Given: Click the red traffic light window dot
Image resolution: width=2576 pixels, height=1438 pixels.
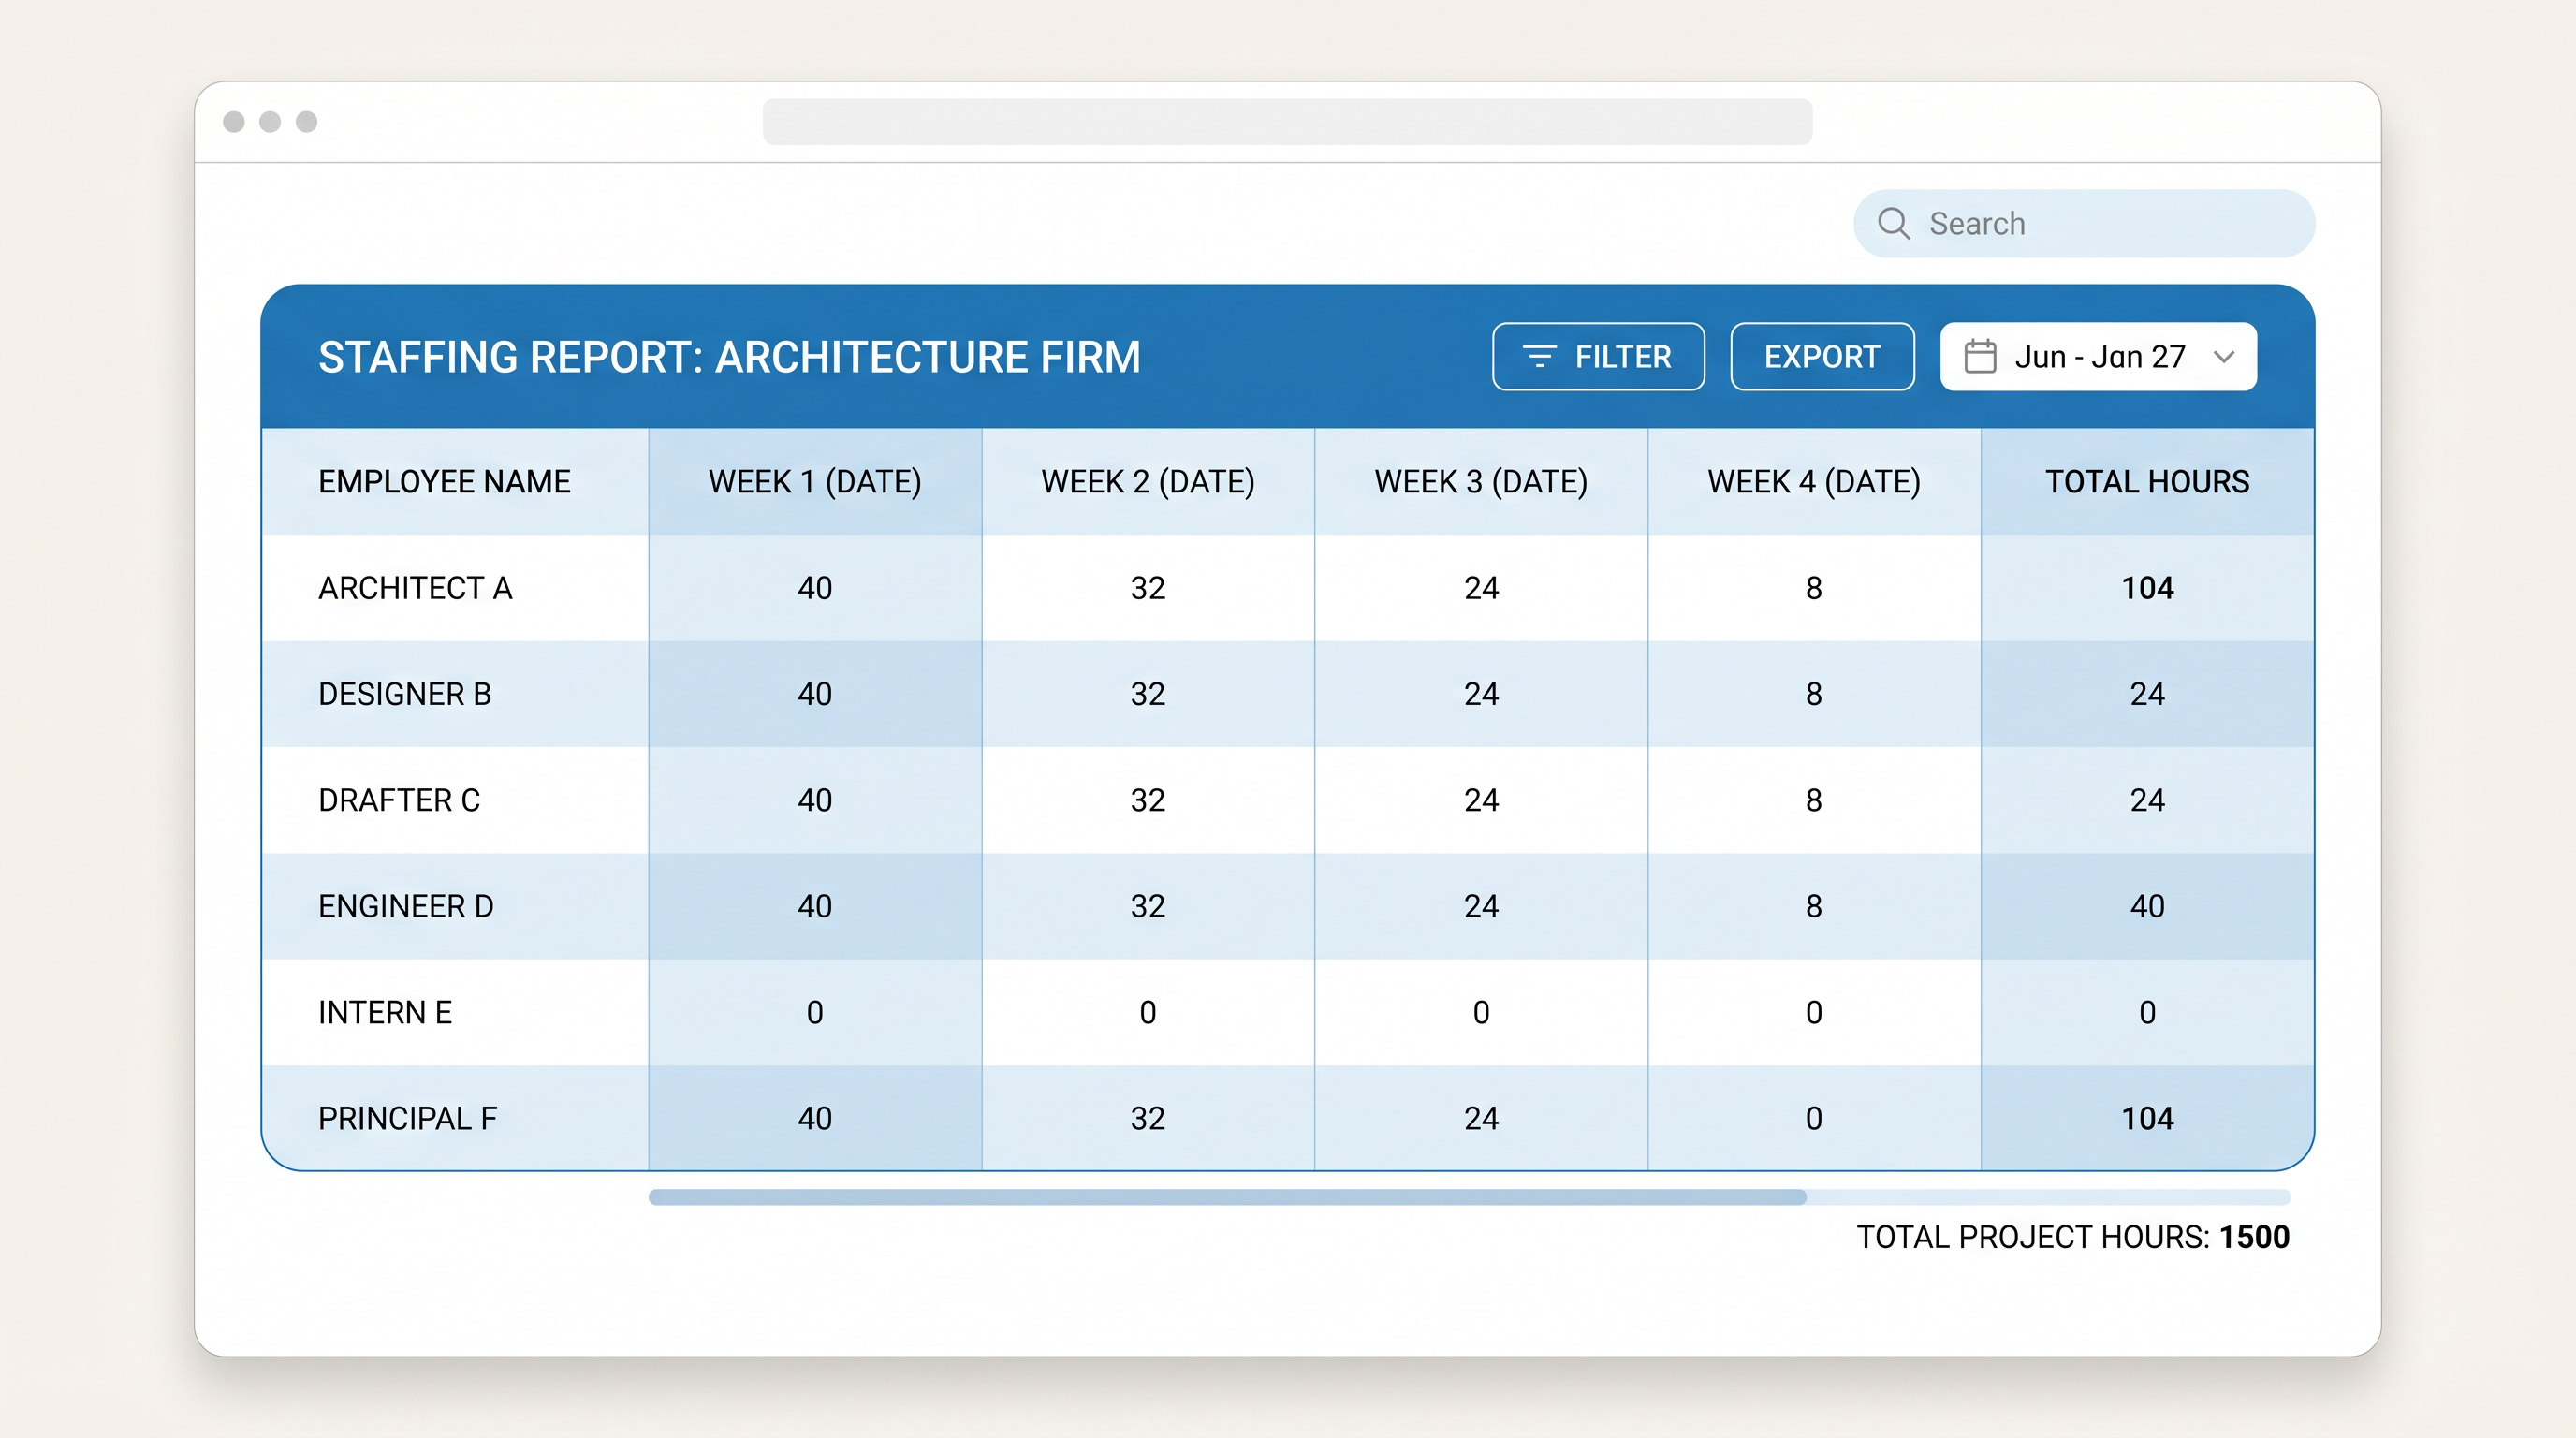Looking at the screenshot, I should pyautogui.click(x=233, y=122).
